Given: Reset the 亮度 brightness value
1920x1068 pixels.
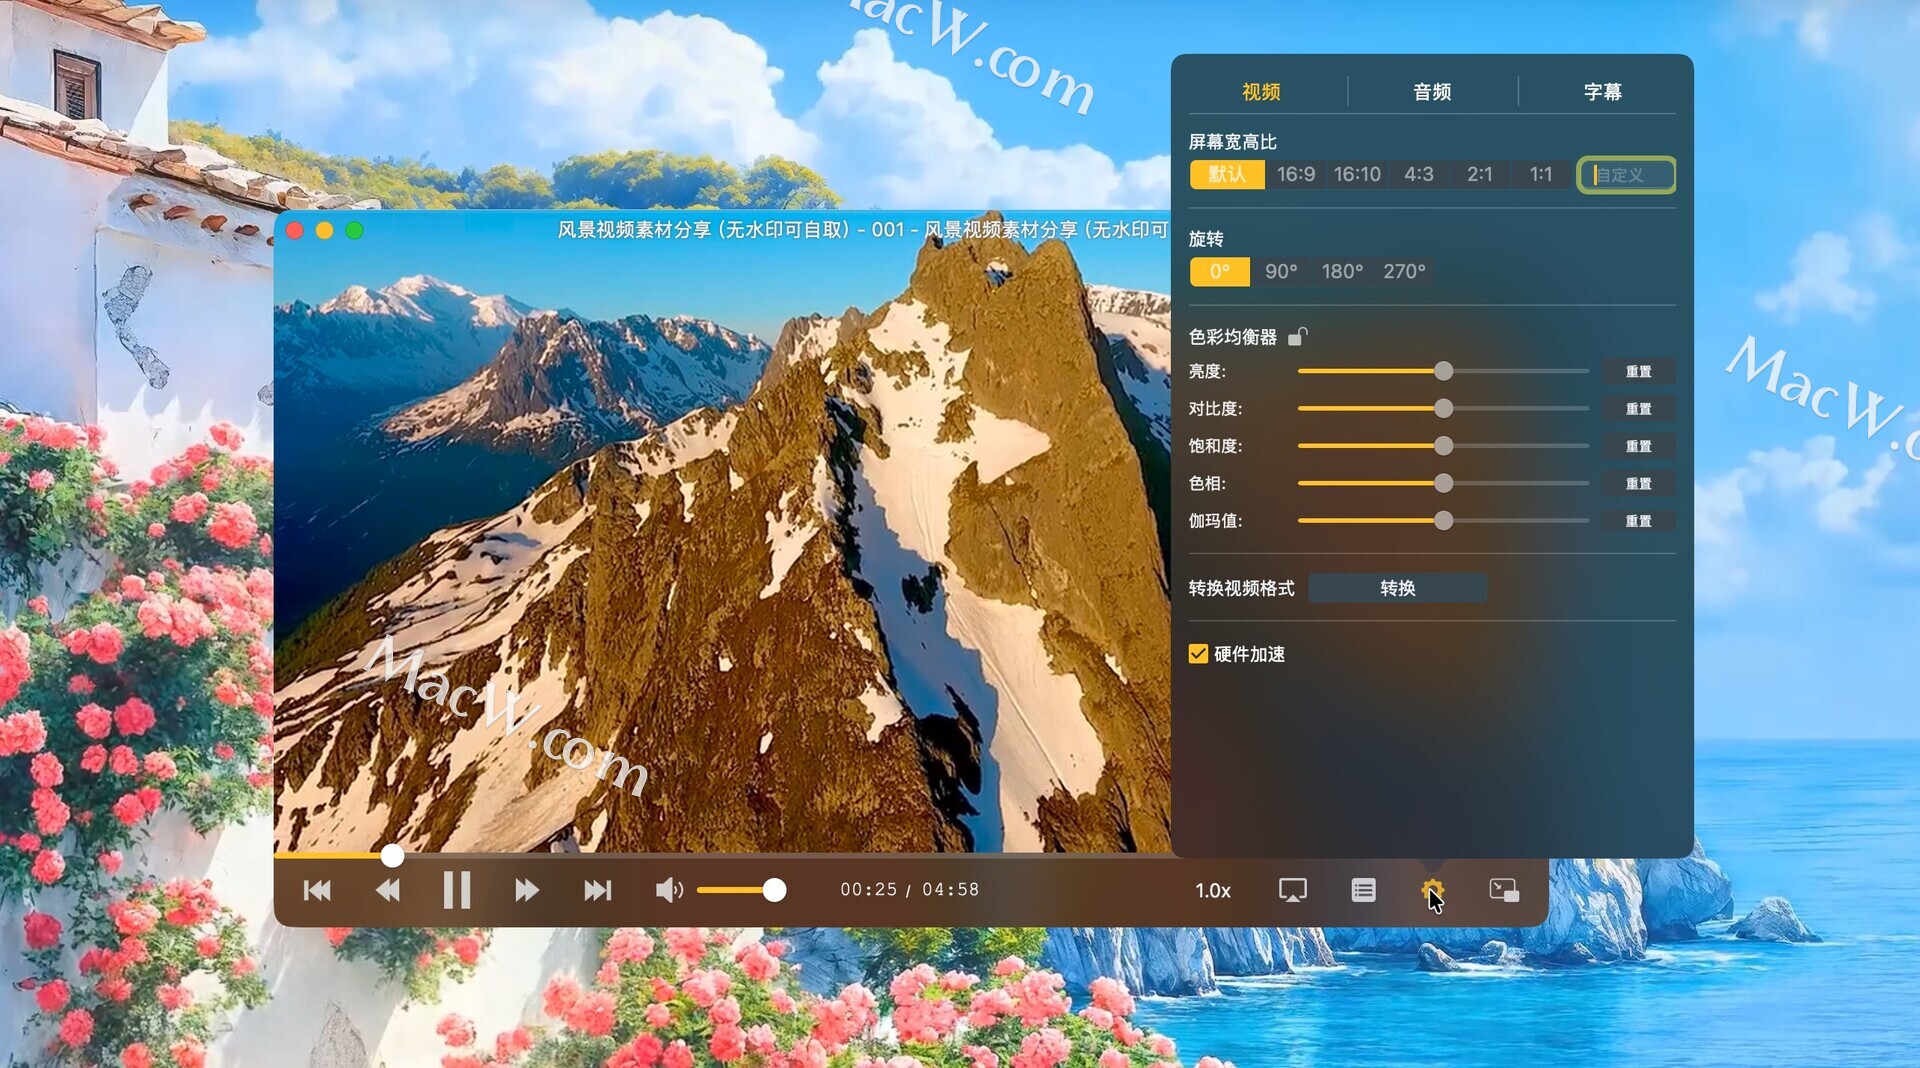Looking at the screenshot, I should (1638, 372).
